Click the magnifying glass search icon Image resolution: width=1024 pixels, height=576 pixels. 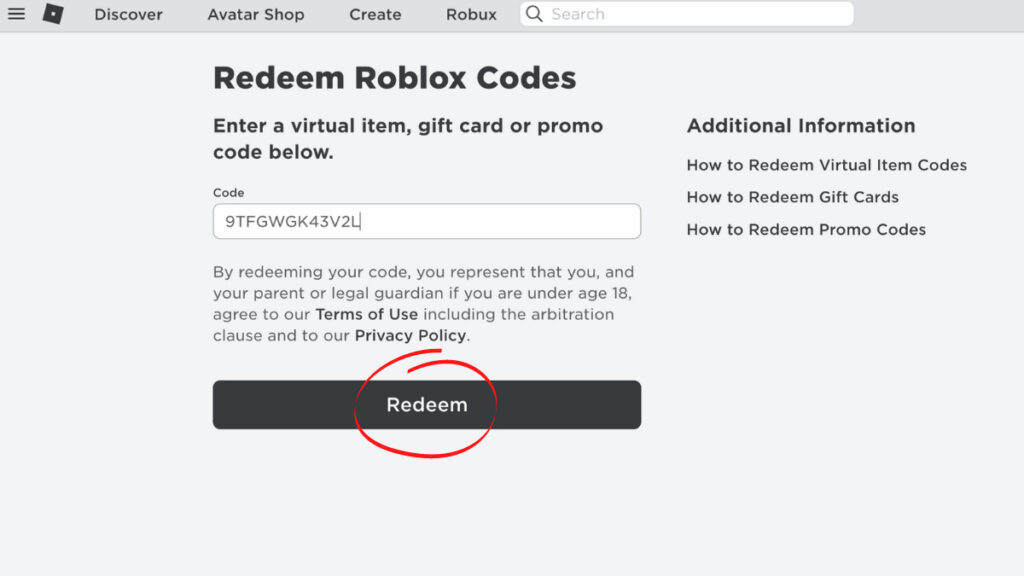pos(534,14)
